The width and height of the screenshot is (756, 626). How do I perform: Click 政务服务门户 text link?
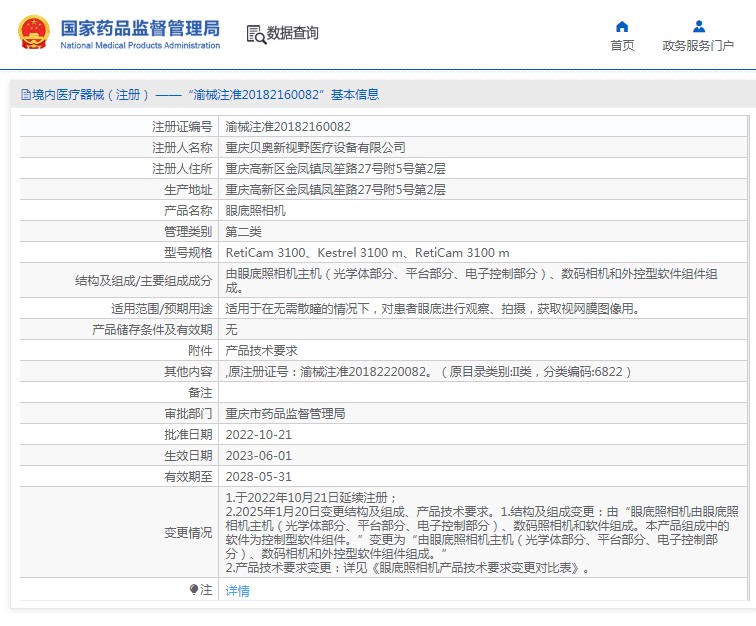(698, 45)
